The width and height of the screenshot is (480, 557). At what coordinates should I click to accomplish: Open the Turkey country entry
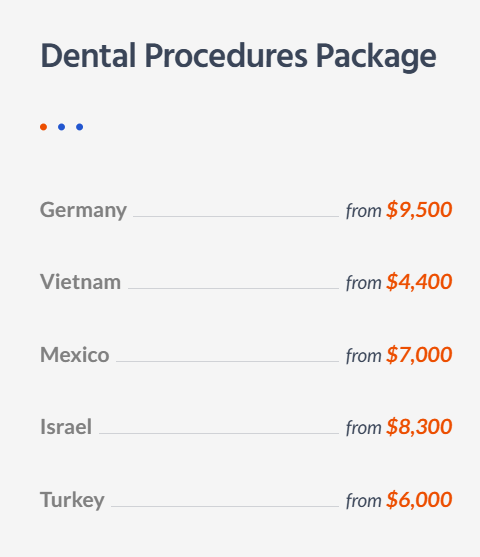[72, 500]
